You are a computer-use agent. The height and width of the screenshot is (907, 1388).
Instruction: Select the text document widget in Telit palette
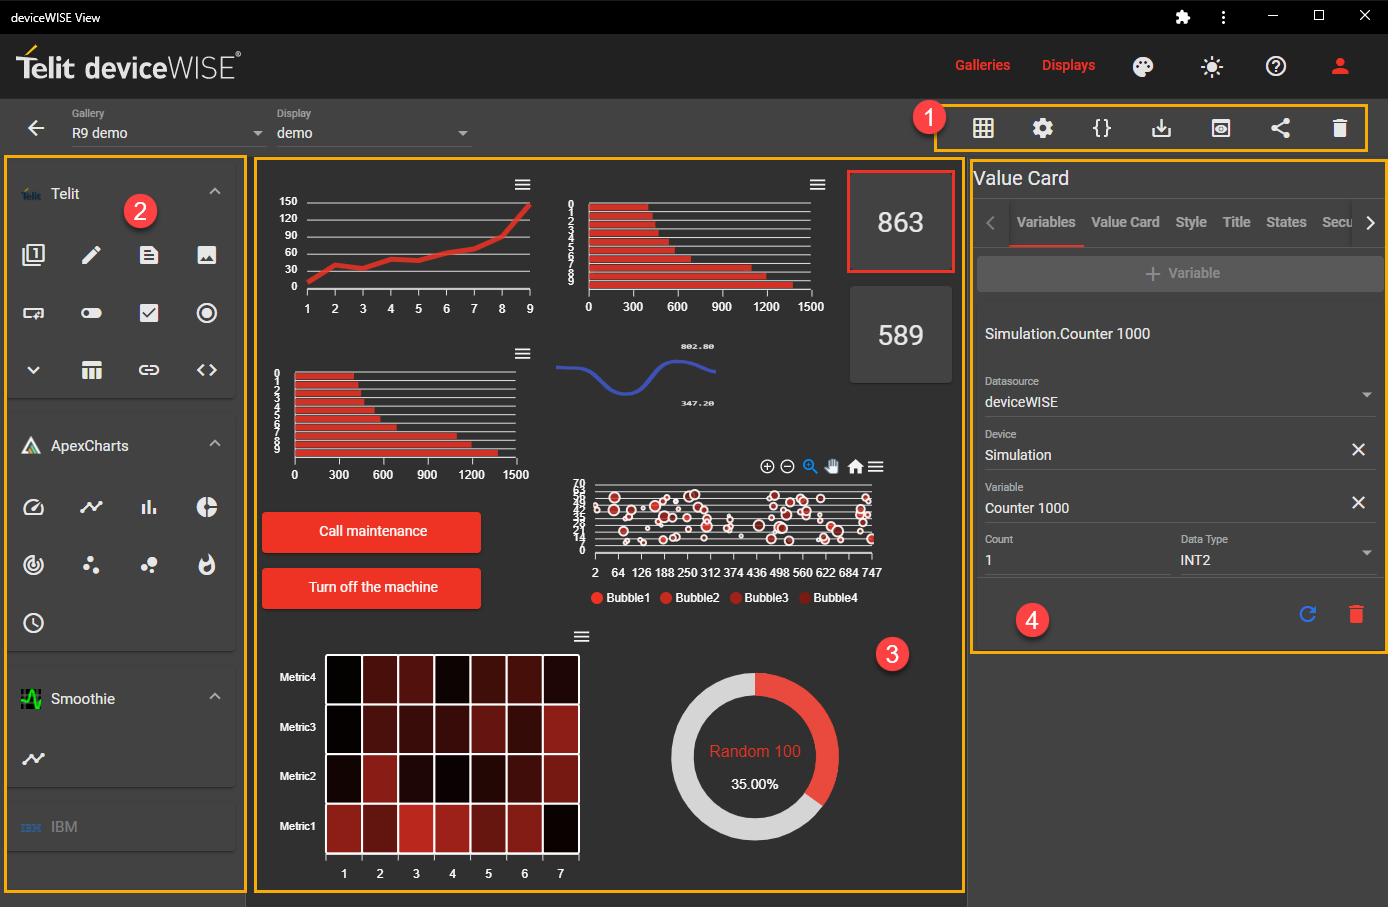point(149,255)
